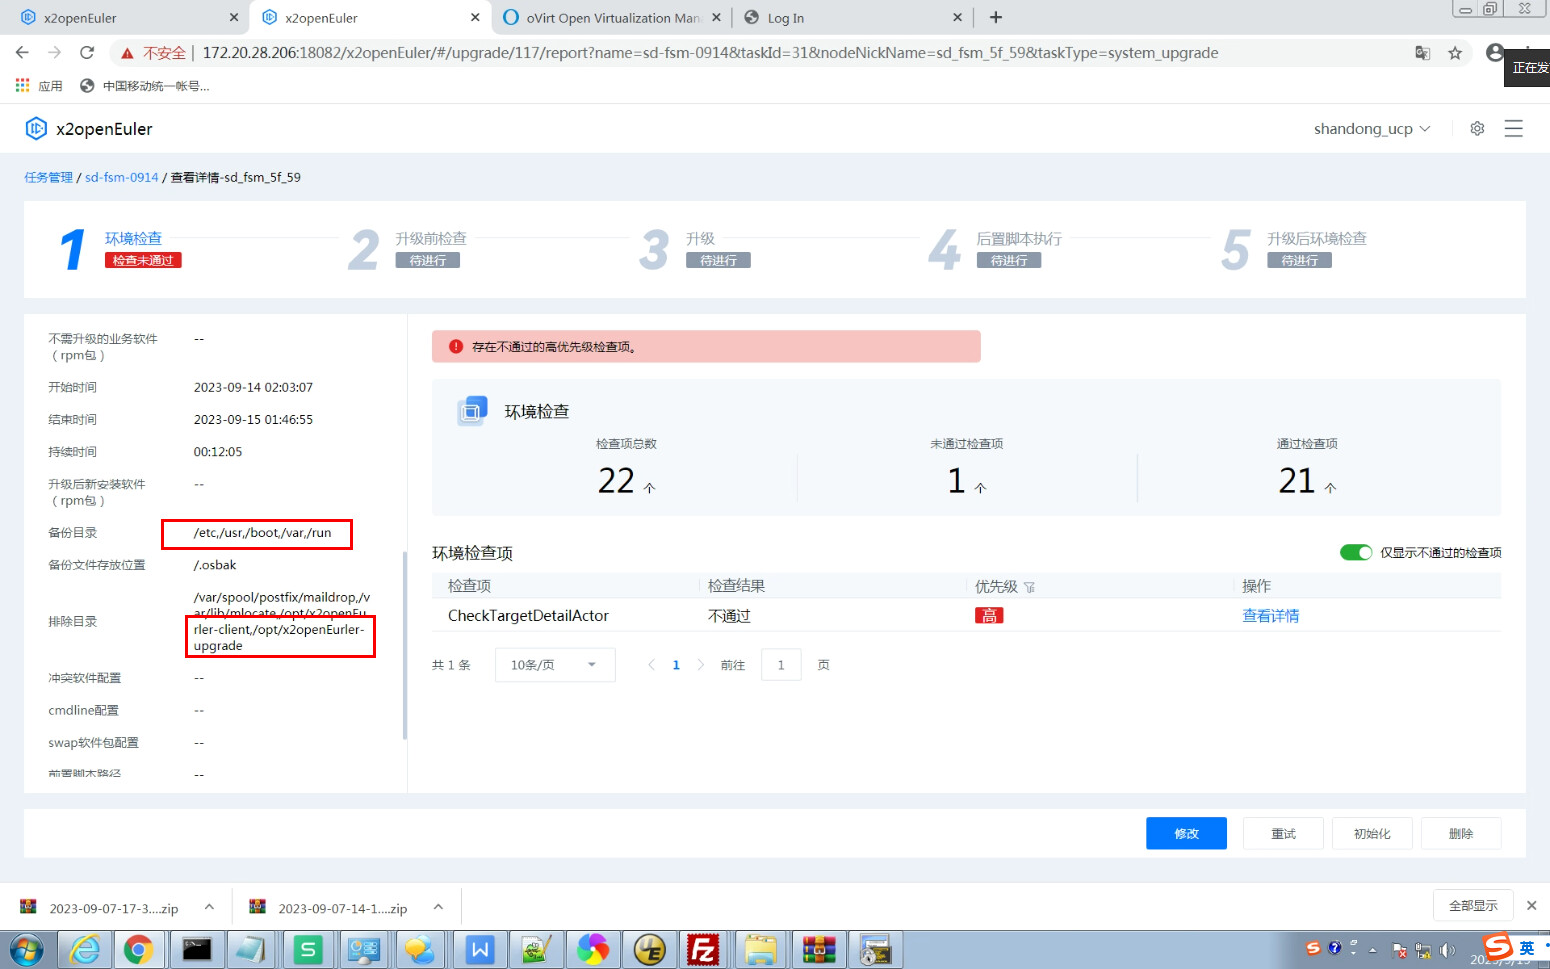Open the hamburger menu in the header
The height and width of the screenshot is (969, 1550).
(1513, 129)
